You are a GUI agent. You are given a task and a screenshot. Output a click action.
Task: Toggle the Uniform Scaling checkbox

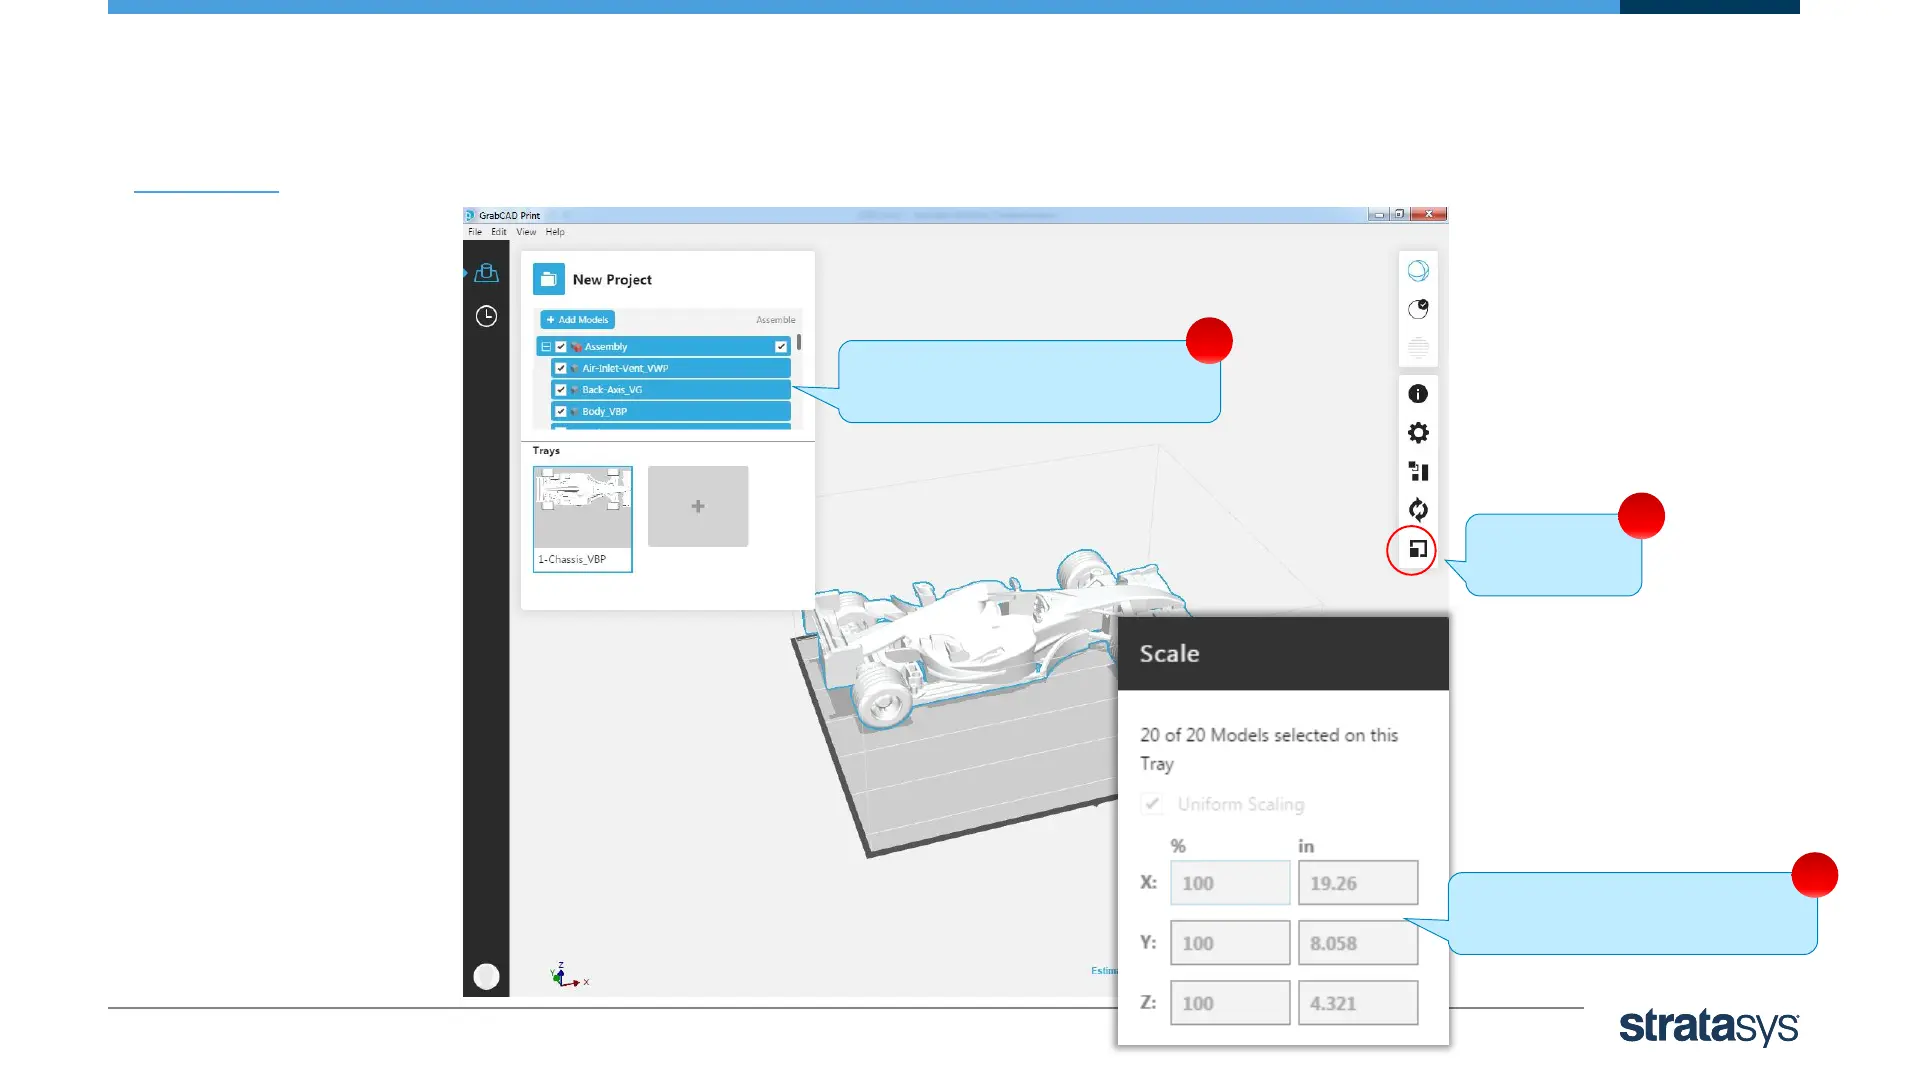click(1152, 804)
